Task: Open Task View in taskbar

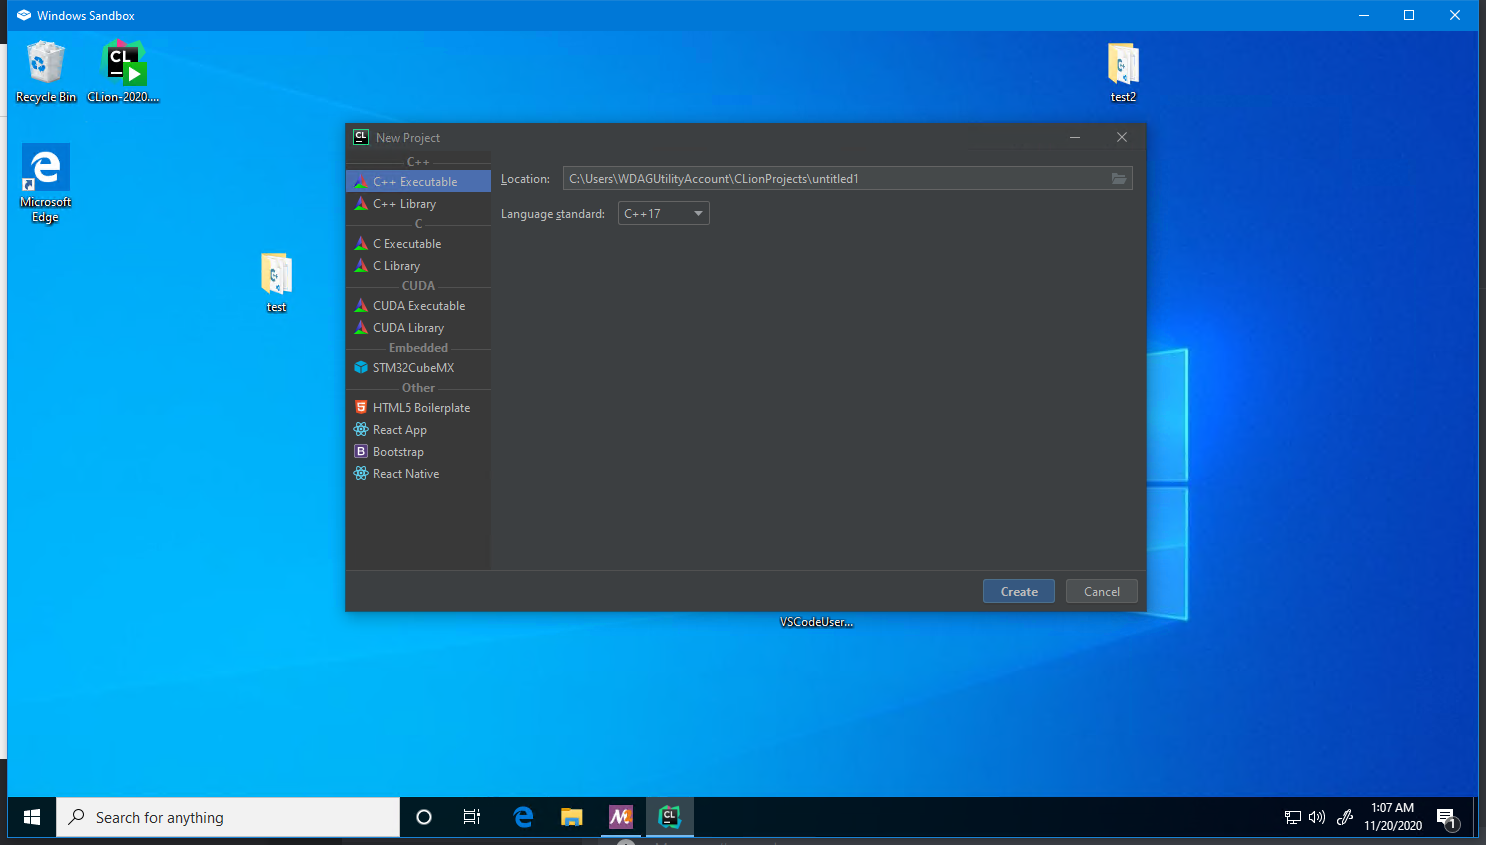Action: pos(472,817)
